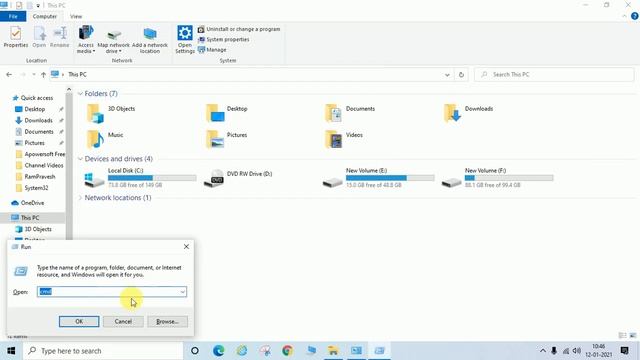
Task: Open the recent locations dropdown arrow
Action: coord(33,75)
